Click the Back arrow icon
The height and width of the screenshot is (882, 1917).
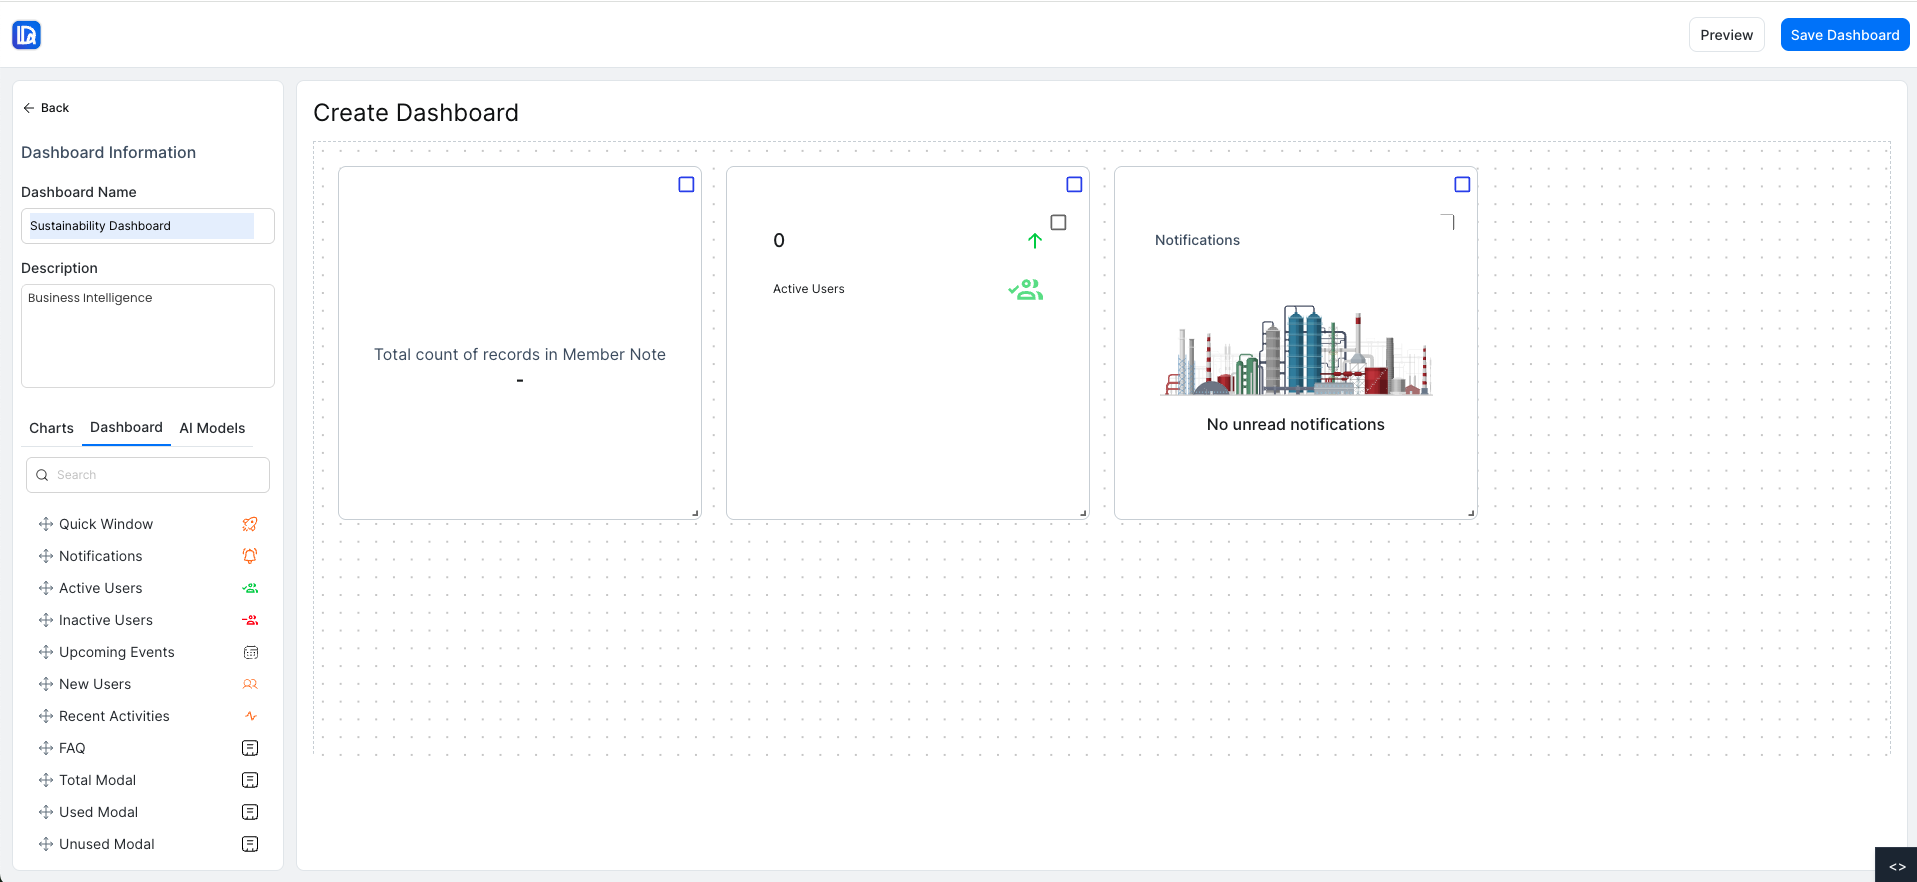pyautogui.click(x=28, y=108)
